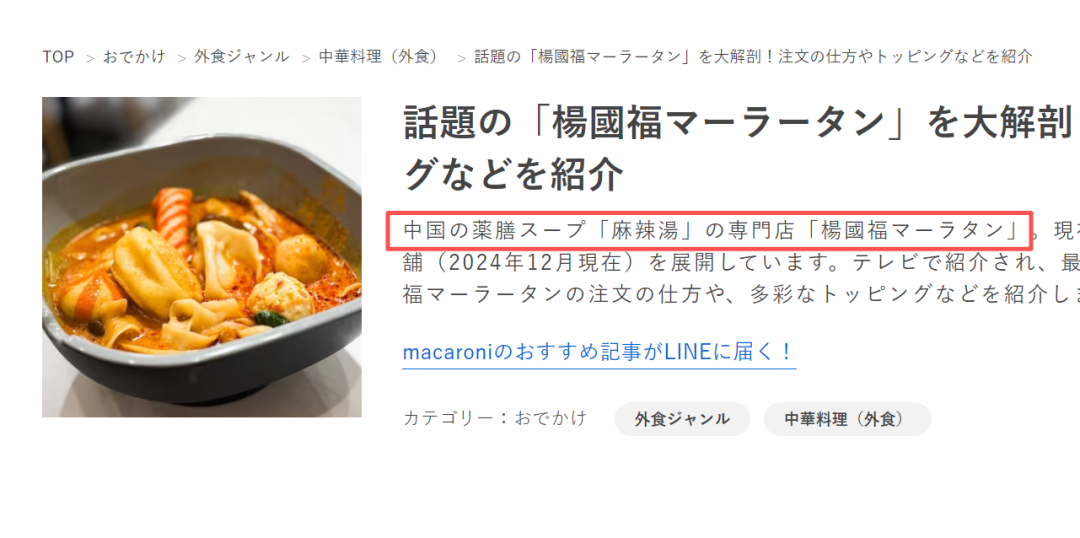The height and width of the screenshot is (538, 1080).
Task: Click arrow separator after TOP breadcrumb
Action: (90, 58)
